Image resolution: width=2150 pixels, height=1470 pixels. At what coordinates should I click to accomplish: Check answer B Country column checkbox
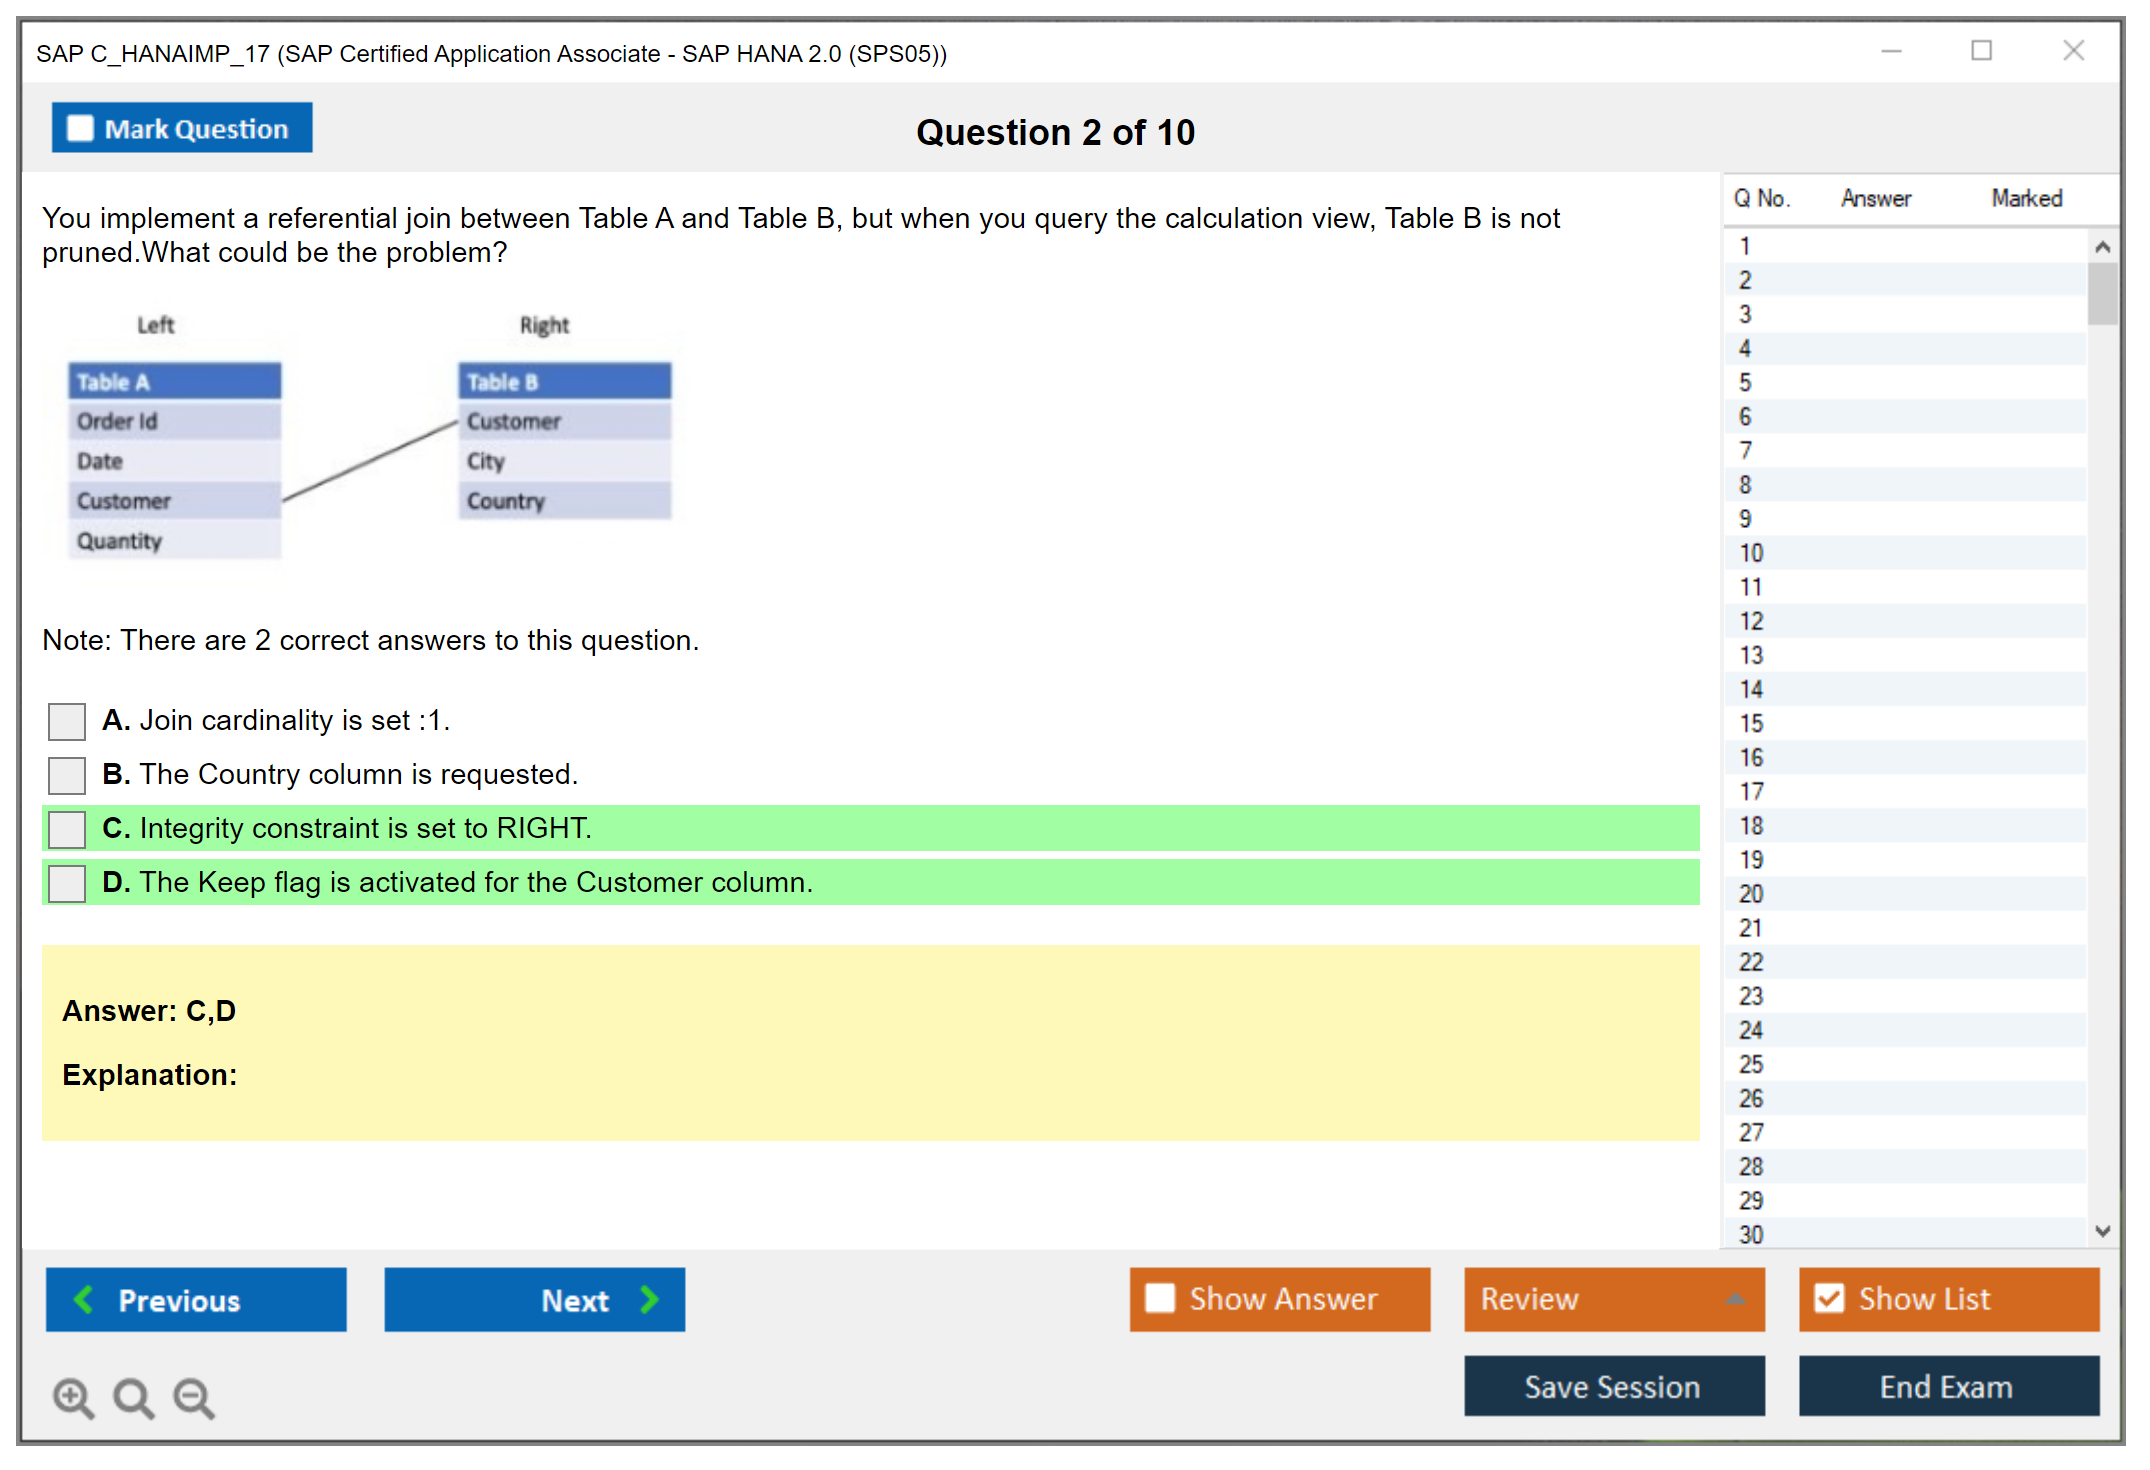67,775
